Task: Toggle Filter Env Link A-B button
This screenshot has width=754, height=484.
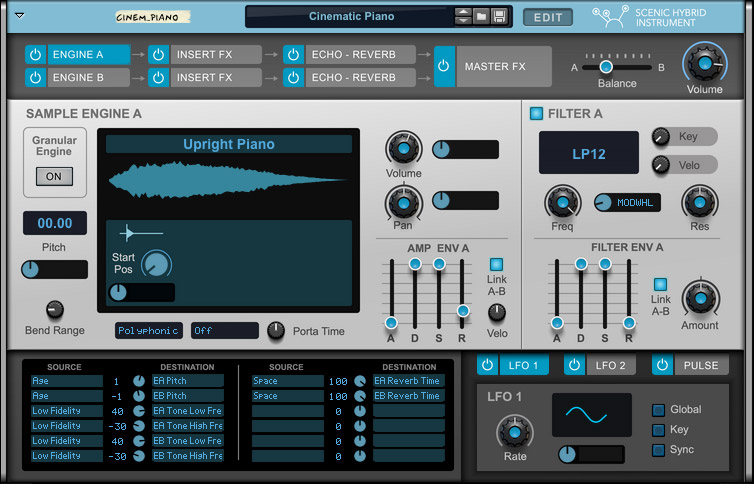Action: click(660, 284)
